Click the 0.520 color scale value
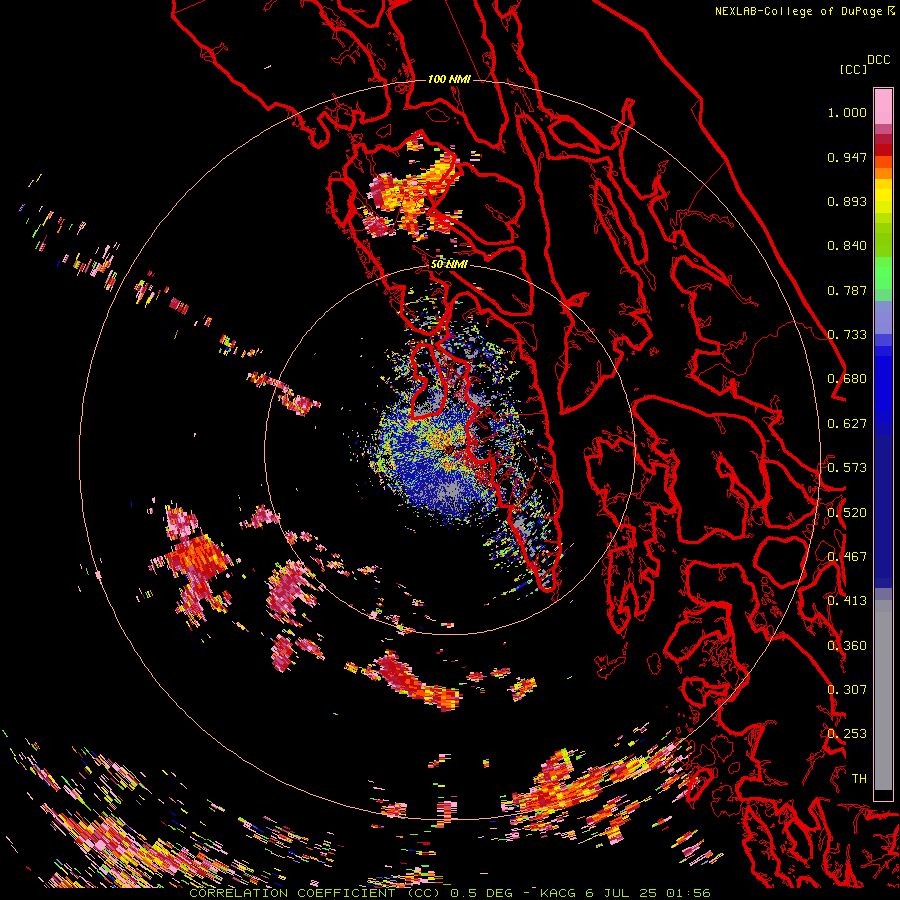 click(x=847, y=513)
